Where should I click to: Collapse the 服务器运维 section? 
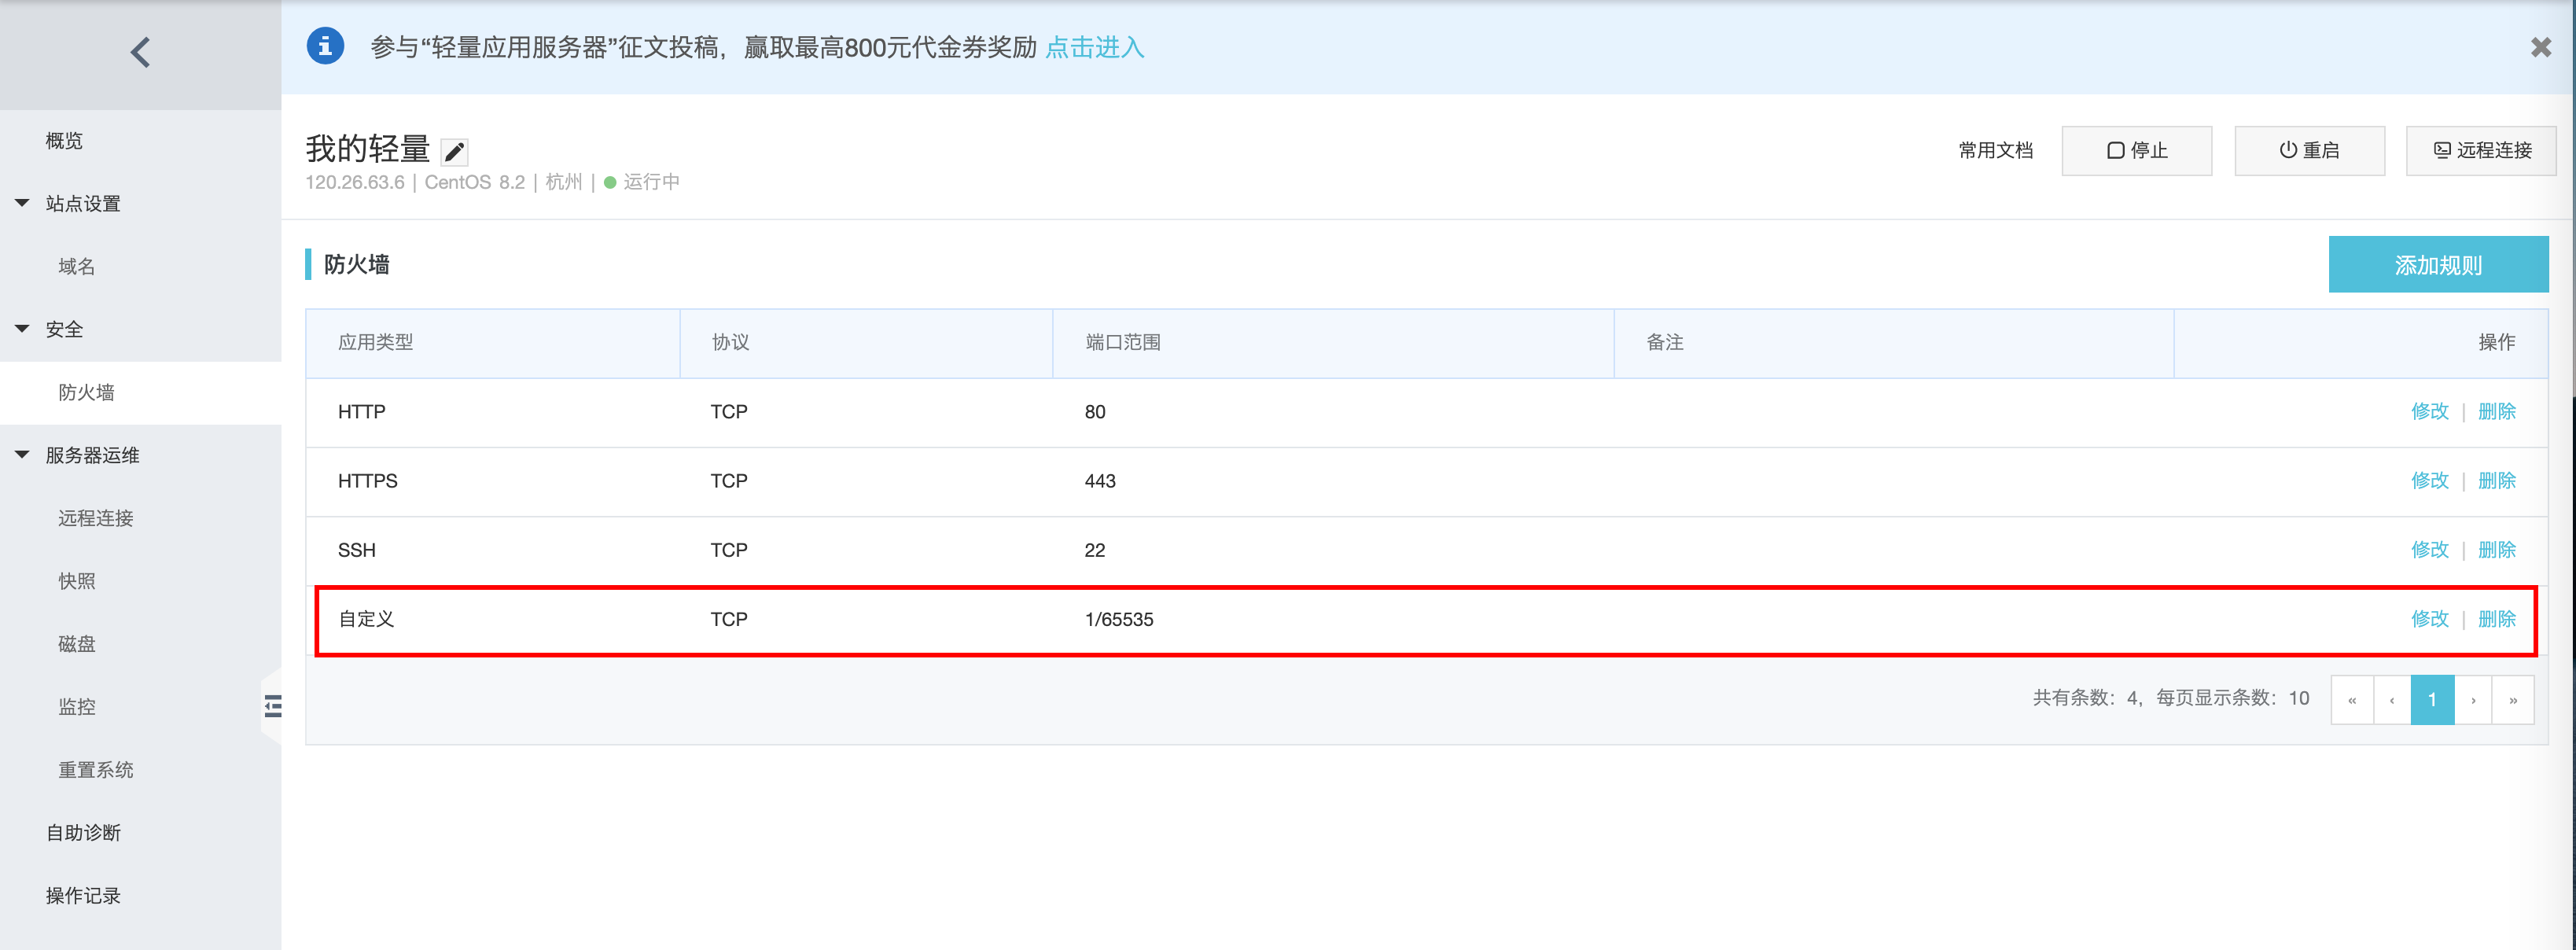click(22, 455)
